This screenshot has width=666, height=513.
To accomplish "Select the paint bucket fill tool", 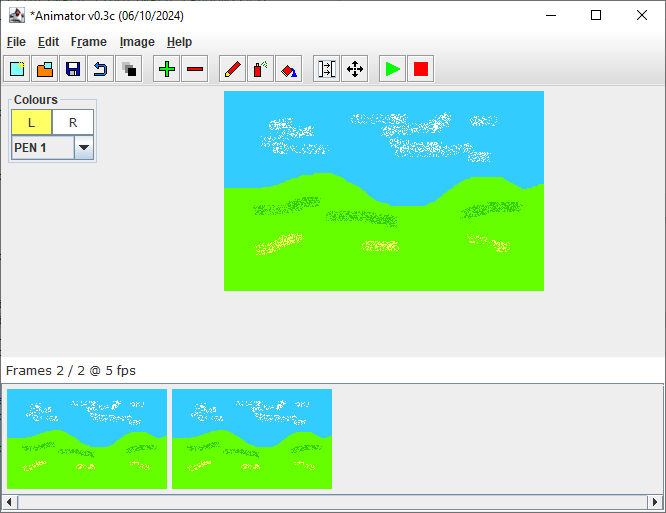I will 289,69.
